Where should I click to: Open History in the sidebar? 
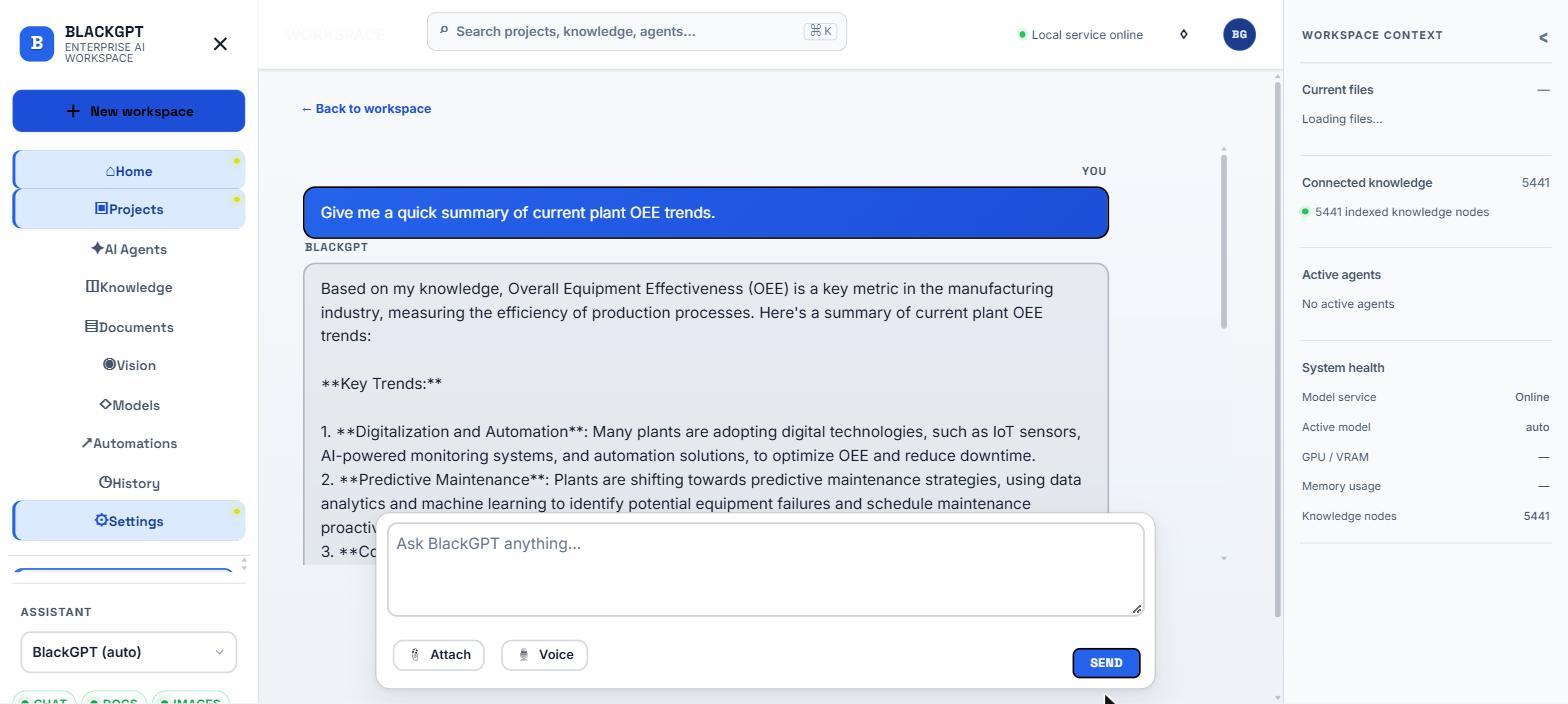click(129, 483)
